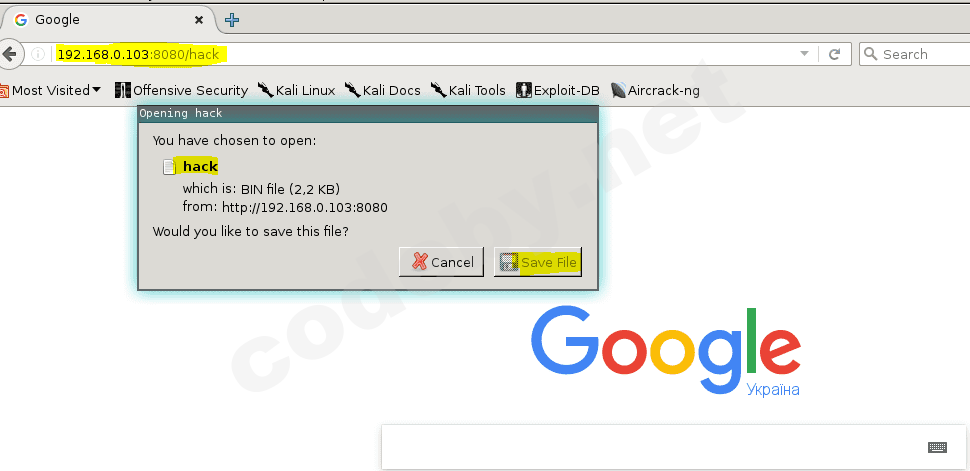Open the Offensive Security bookmark
970x471 pixels.
[x=181, y=90]
